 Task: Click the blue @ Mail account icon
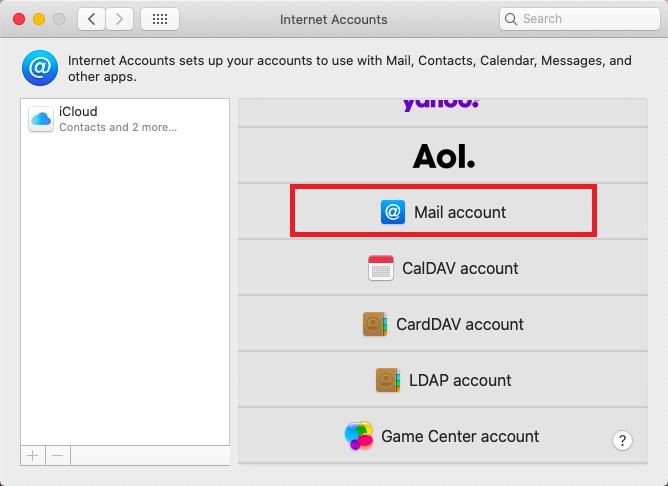[x=393, y=212]
